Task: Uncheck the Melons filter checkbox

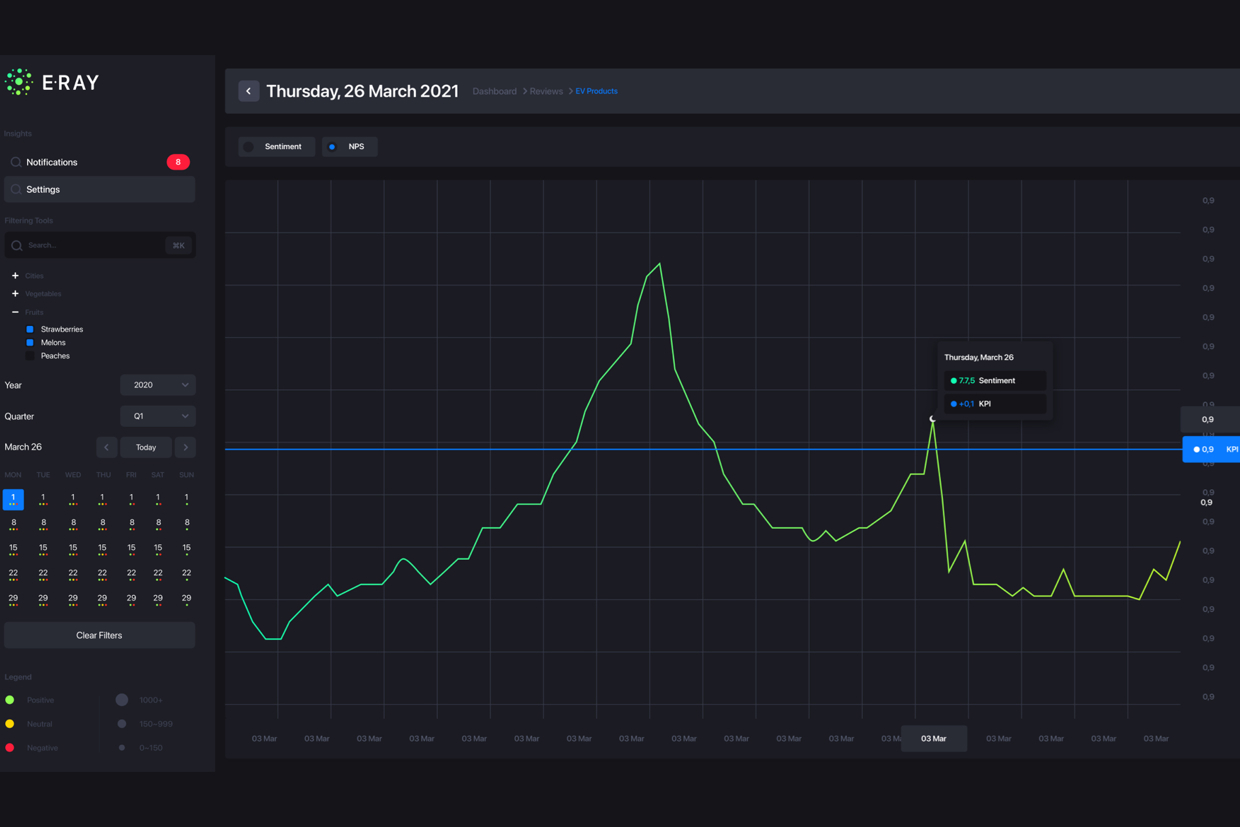Action: pos(30,342)
